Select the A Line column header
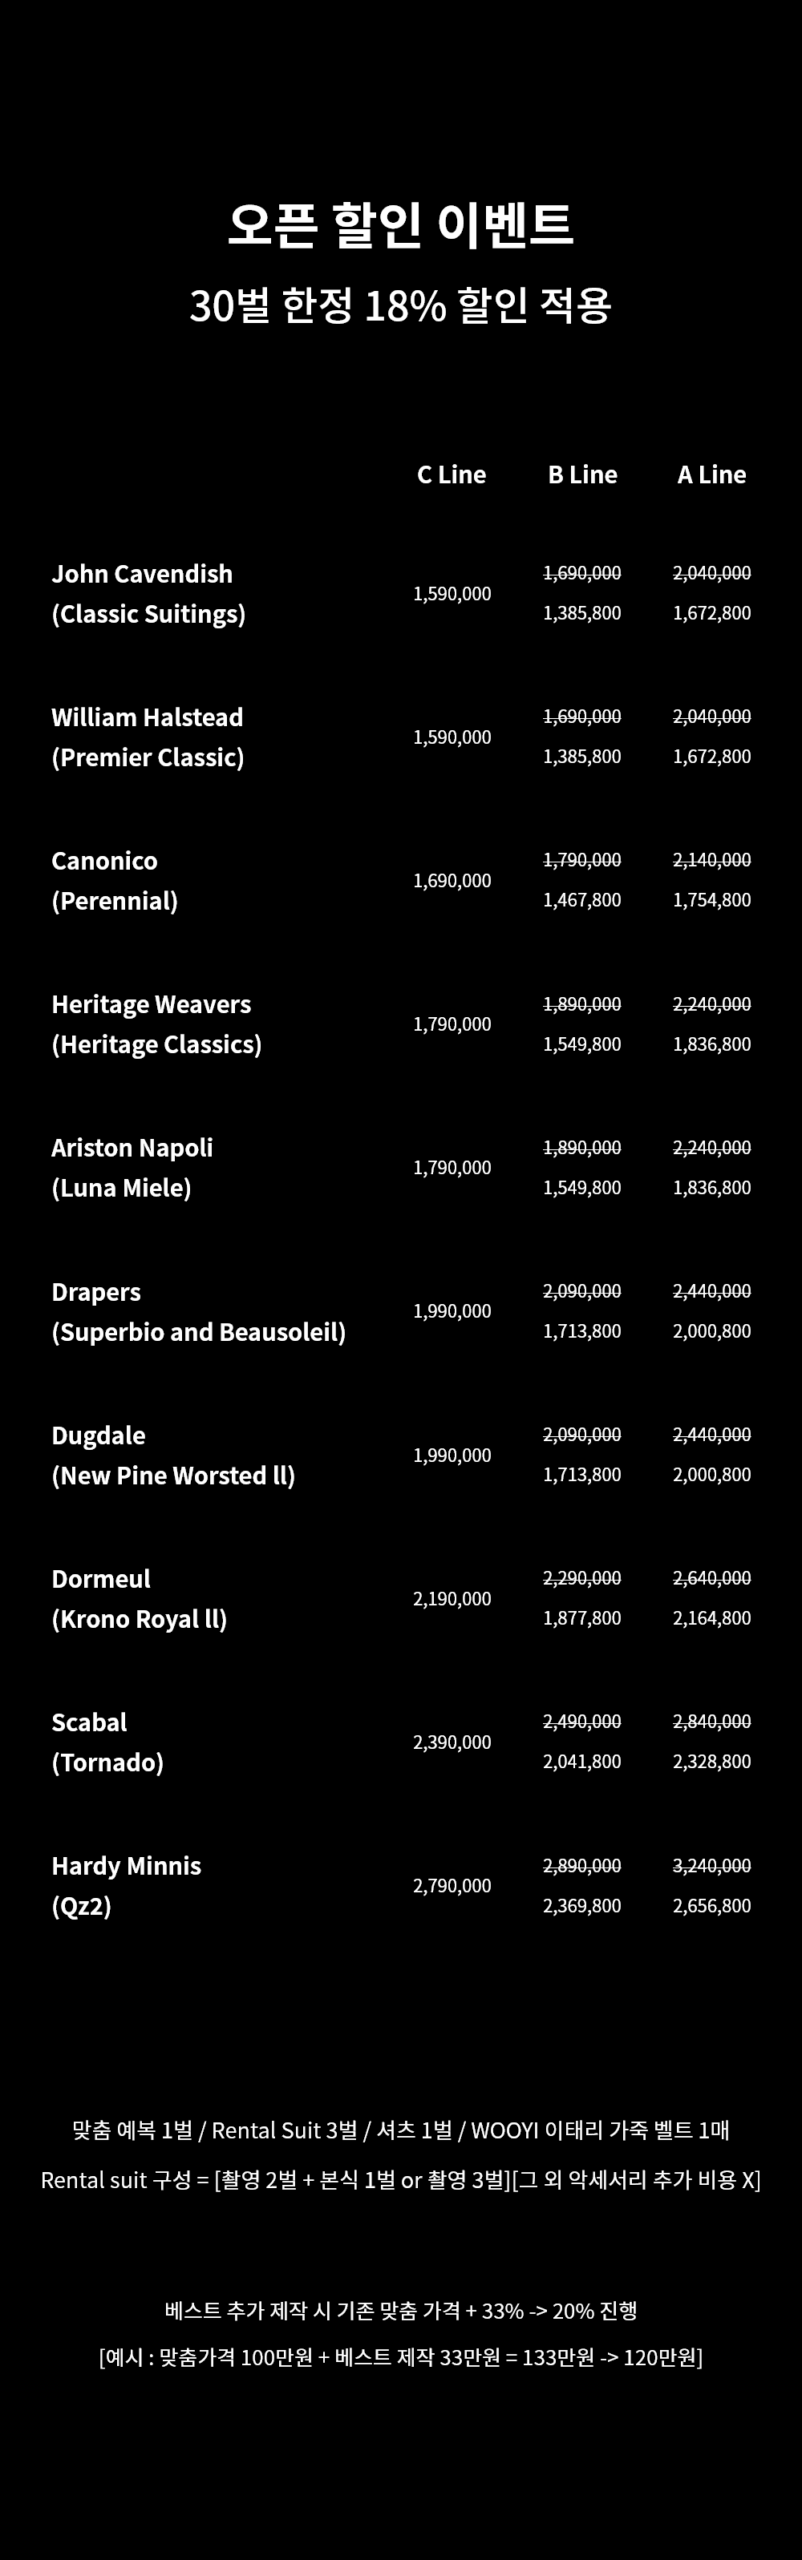802x2560 pixels. pyautogui.click(x=711, y=475)
